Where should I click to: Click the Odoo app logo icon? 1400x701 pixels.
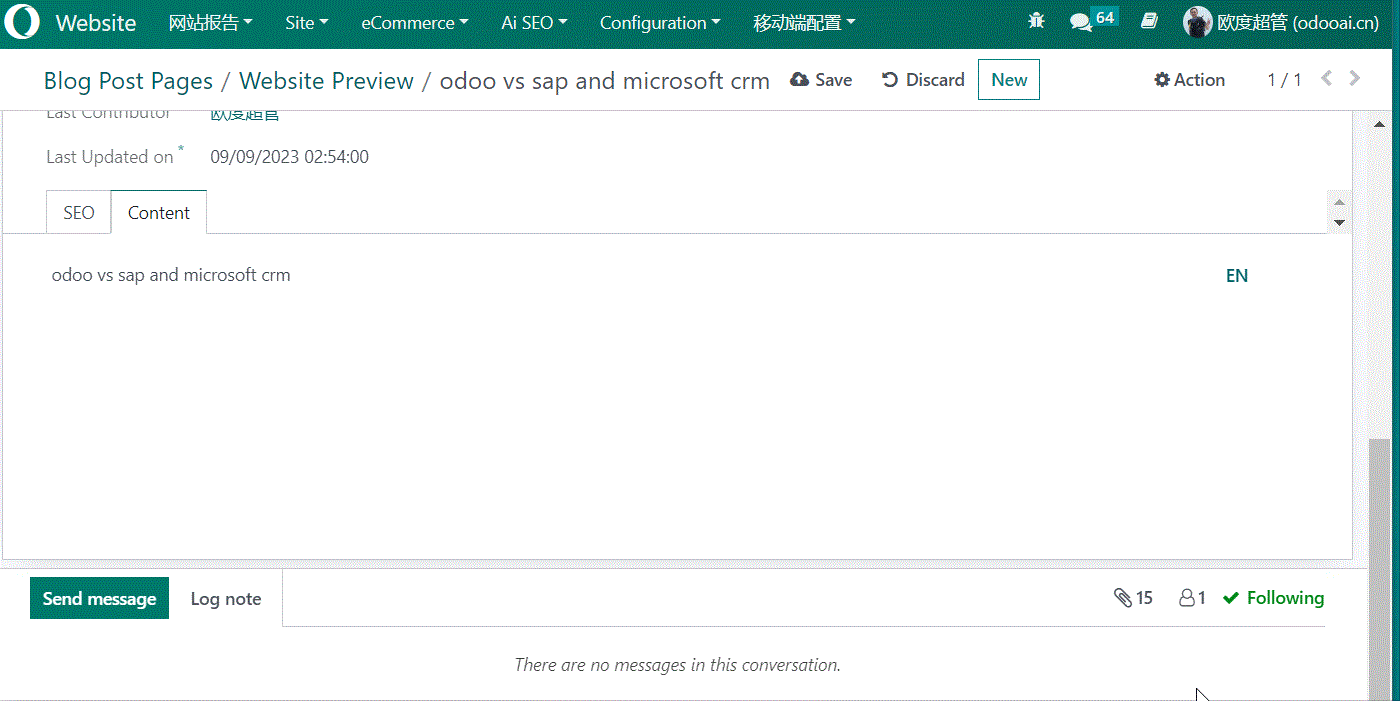coord(22,22)
